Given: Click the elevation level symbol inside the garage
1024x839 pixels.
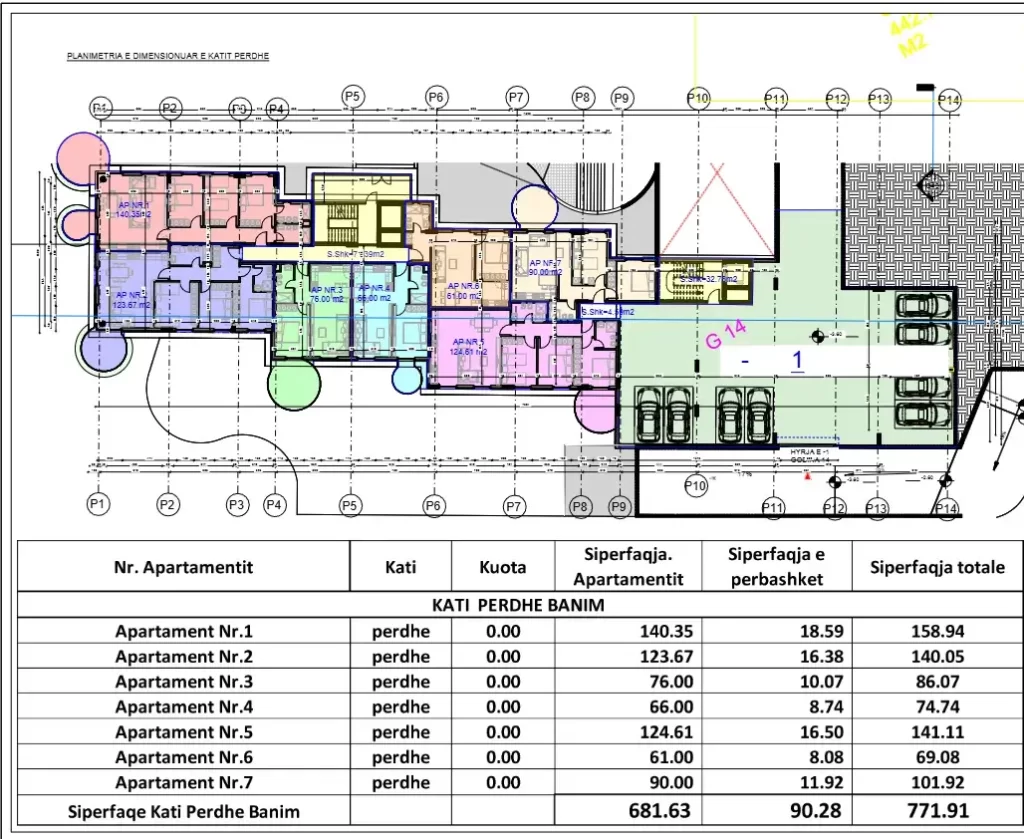Looking at the screenshot, I should (818, 336).
